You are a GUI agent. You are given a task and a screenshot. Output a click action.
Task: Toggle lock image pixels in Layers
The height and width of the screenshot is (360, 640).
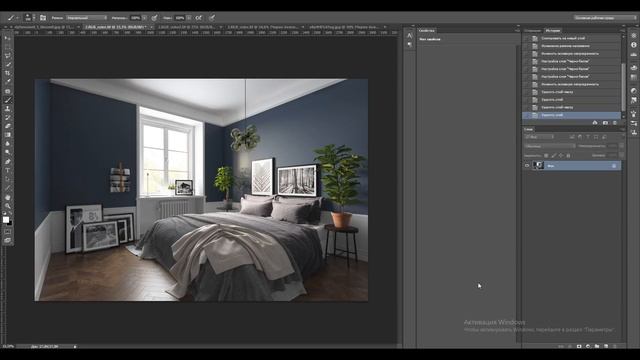[553, 156]
